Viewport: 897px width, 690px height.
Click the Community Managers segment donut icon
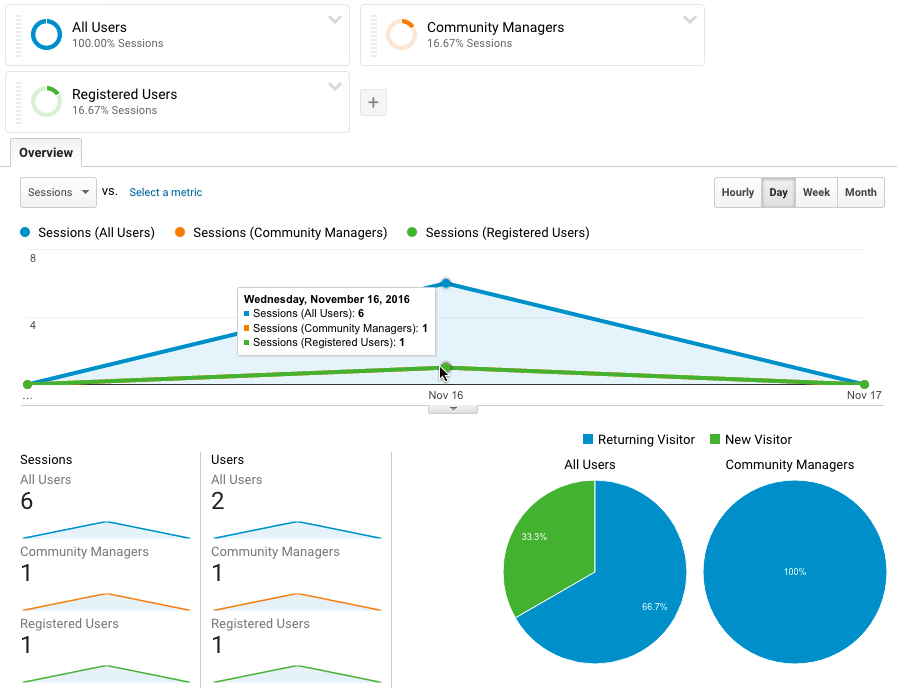pos(401,35)
